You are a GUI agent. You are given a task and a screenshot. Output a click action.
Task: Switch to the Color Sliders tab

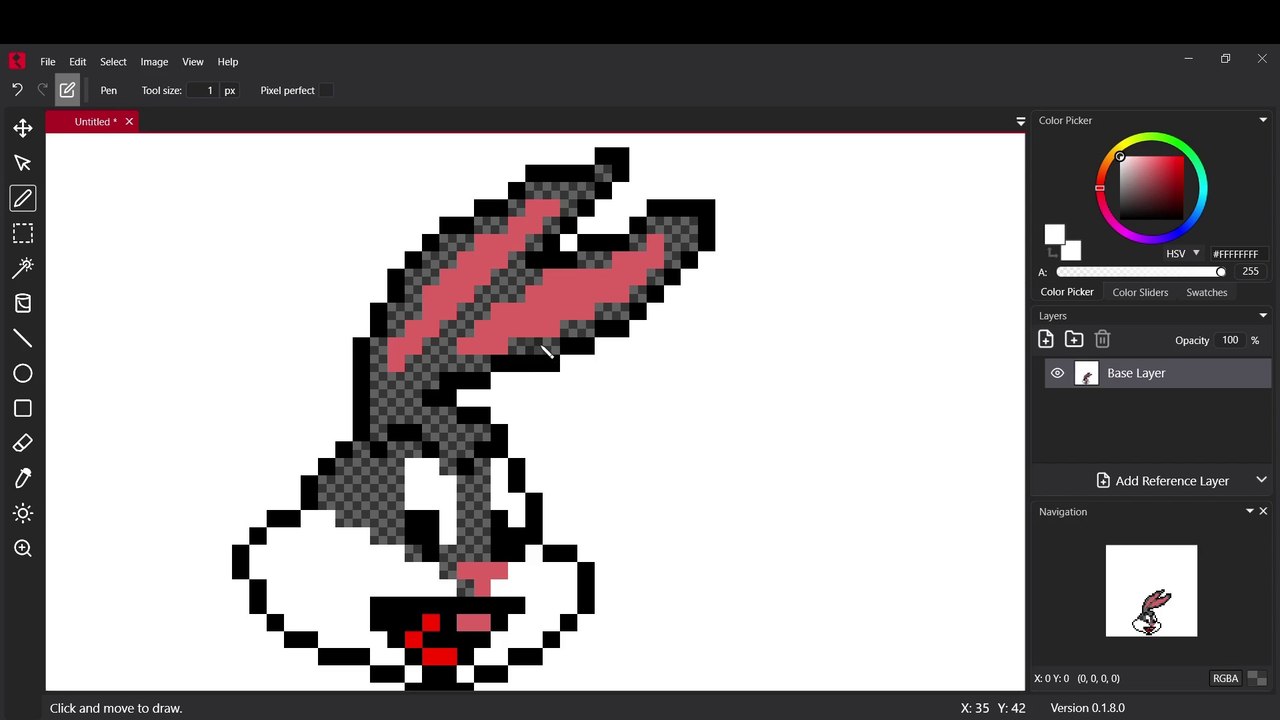(1140, 292)
